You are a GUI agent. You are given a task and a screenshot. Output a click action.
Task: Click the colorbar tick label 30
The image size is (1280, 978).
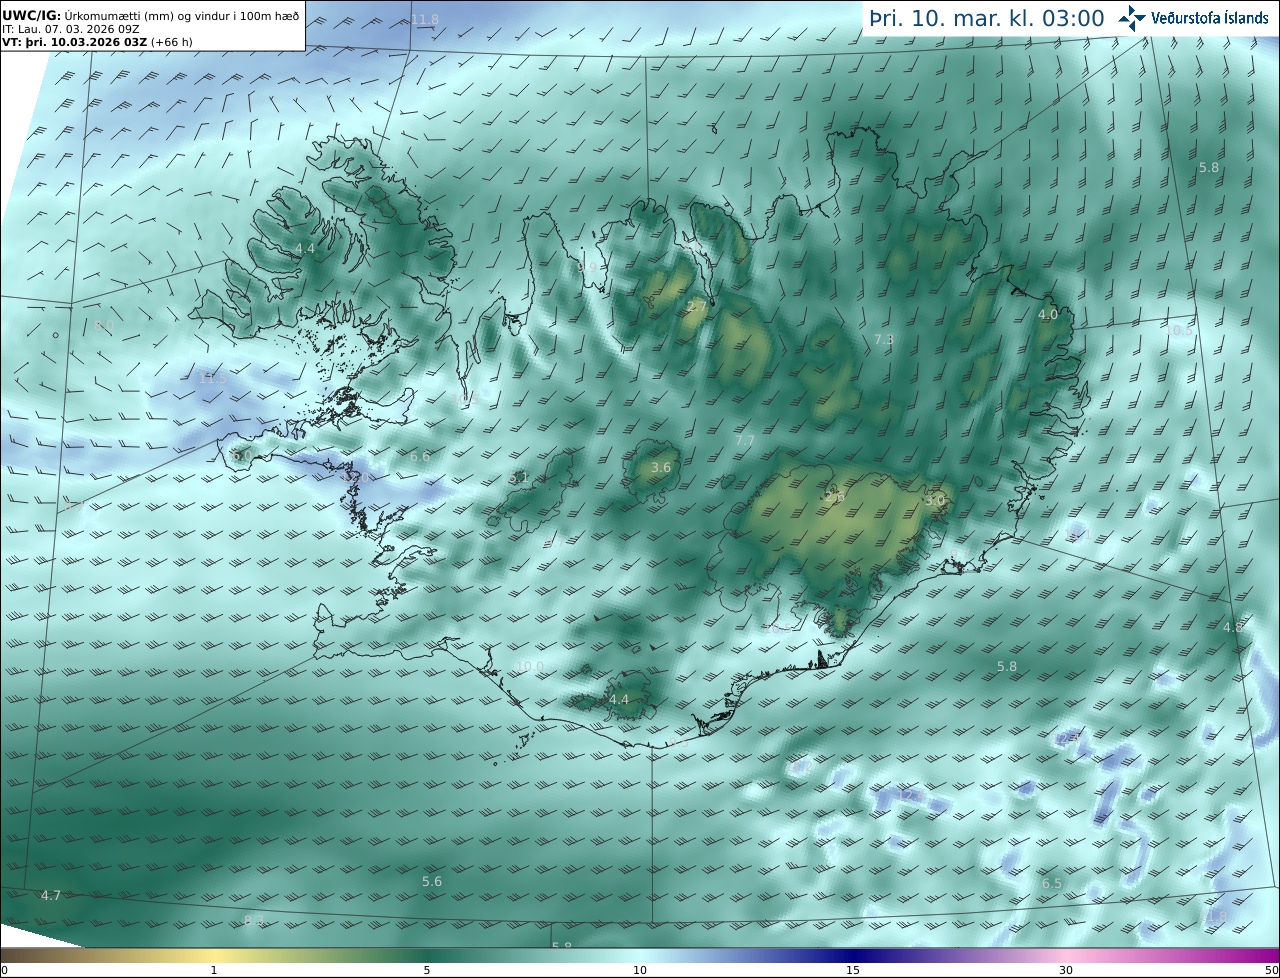coord(1066,970)
